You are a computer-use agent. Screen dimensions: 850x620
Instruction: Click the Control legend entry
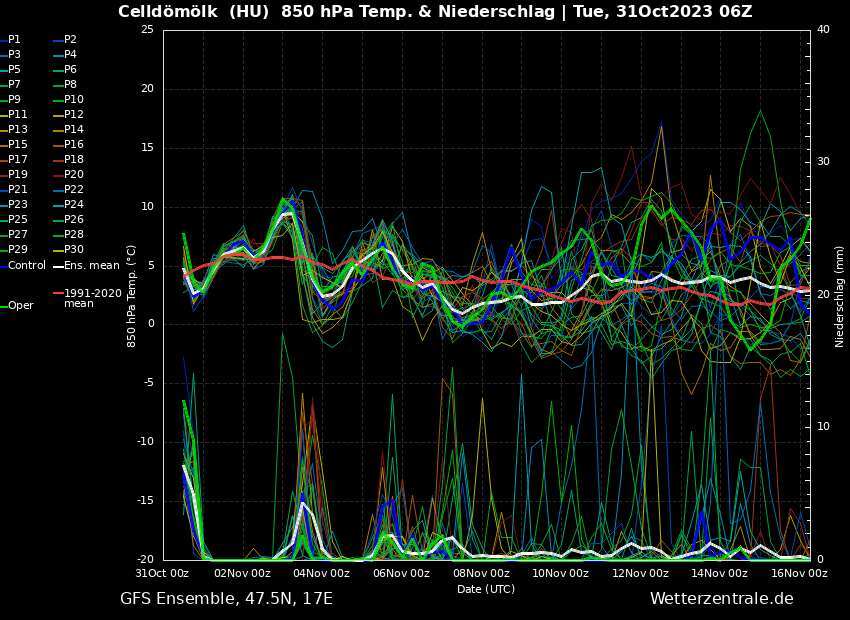click(27, 266)
